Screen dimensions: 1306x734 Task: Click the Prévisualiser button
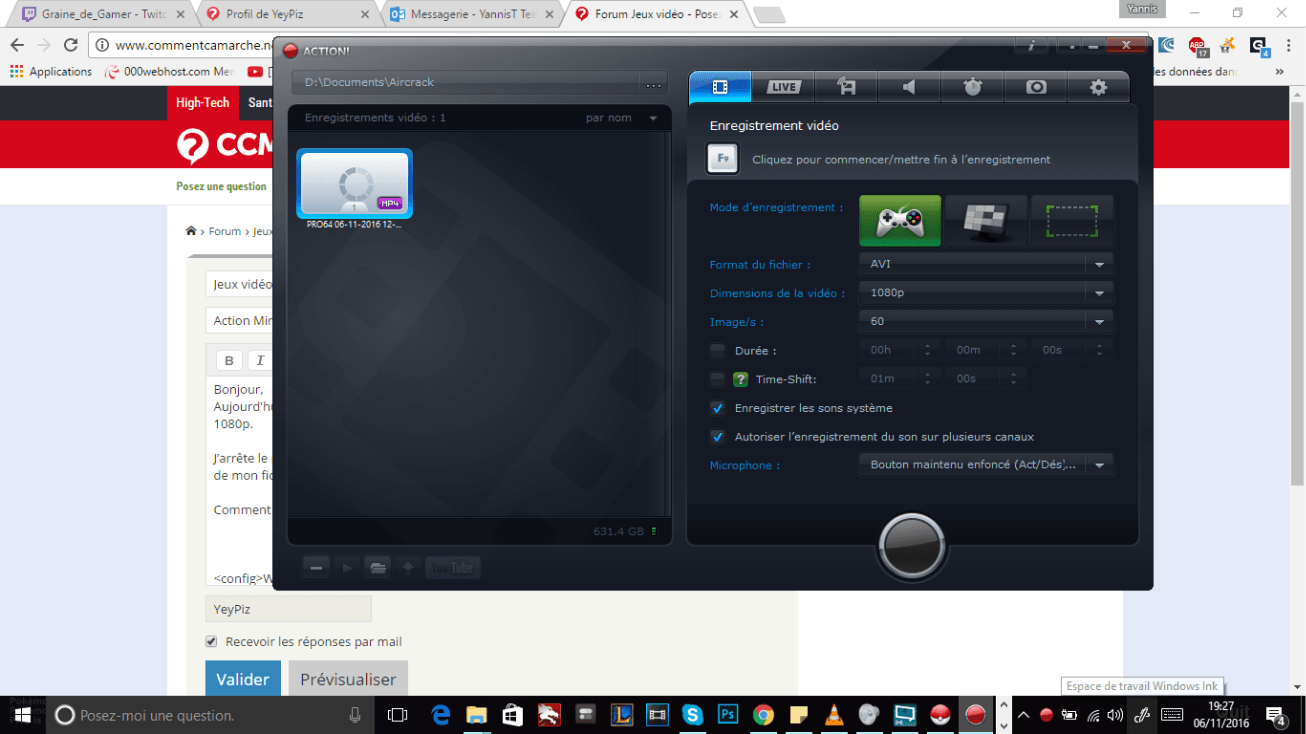point(348,679)
